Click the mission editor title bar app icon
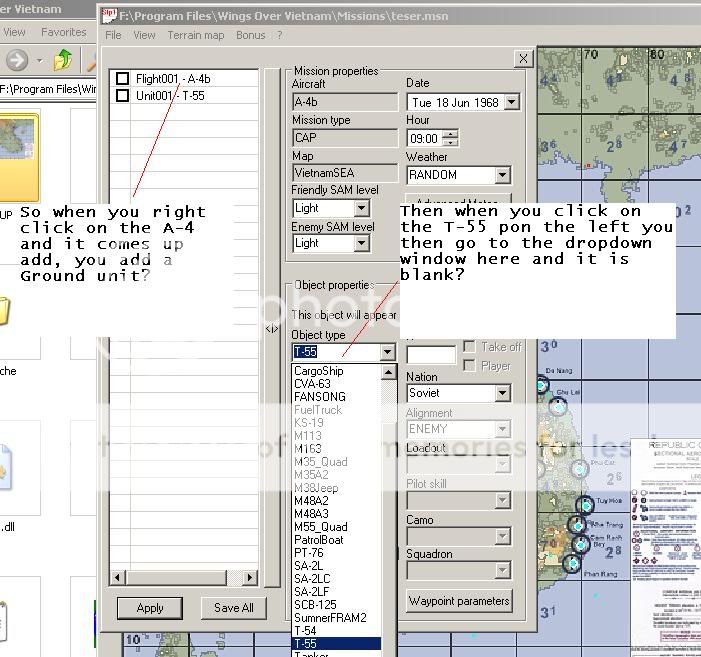701x657 pixels. (109, 16)
